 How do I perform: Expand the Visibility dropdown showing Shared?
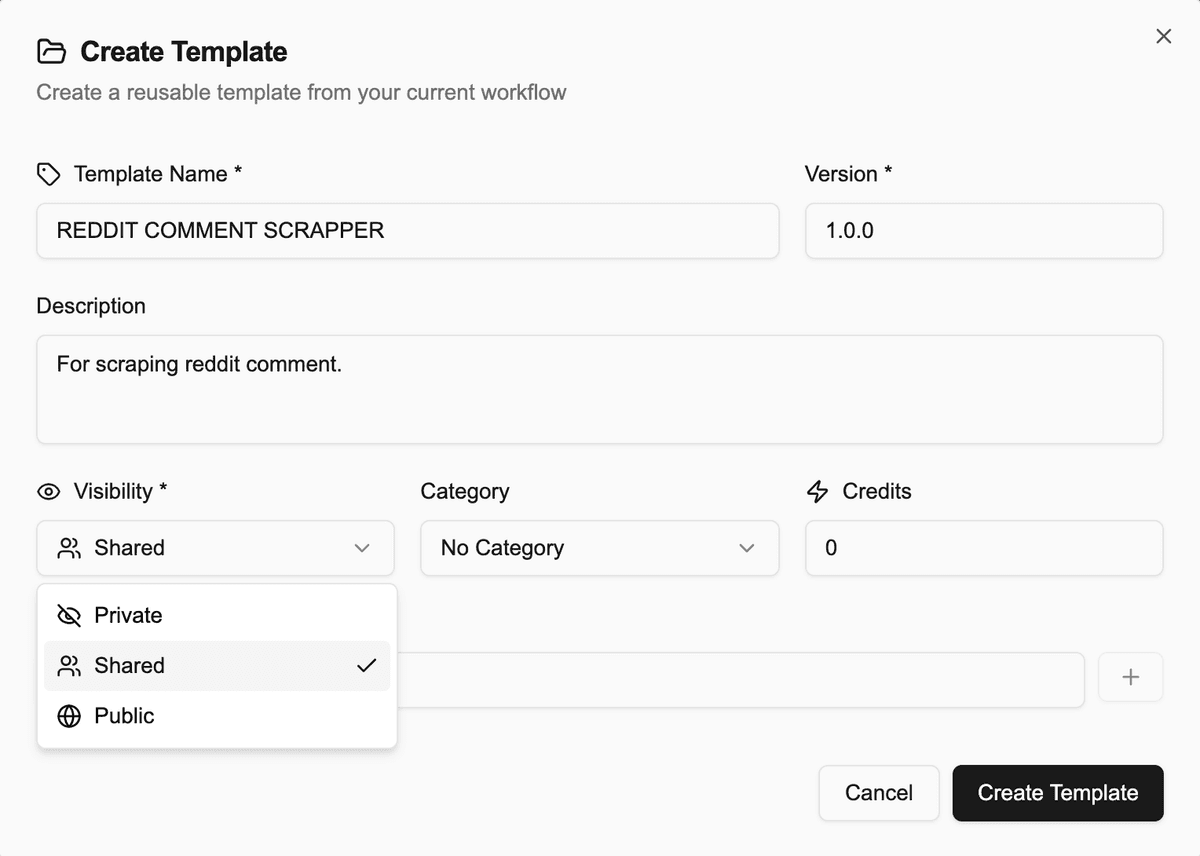tap(215, 548)
